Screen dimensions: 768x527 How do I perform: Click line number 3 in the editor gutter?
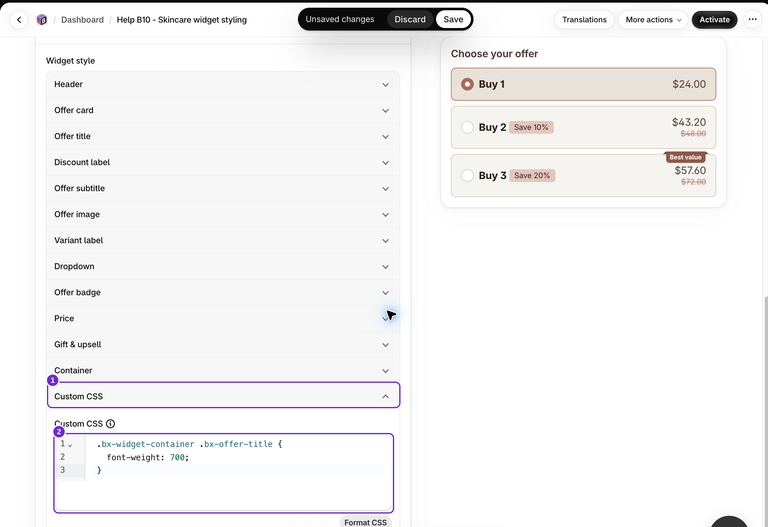(62, 470)
